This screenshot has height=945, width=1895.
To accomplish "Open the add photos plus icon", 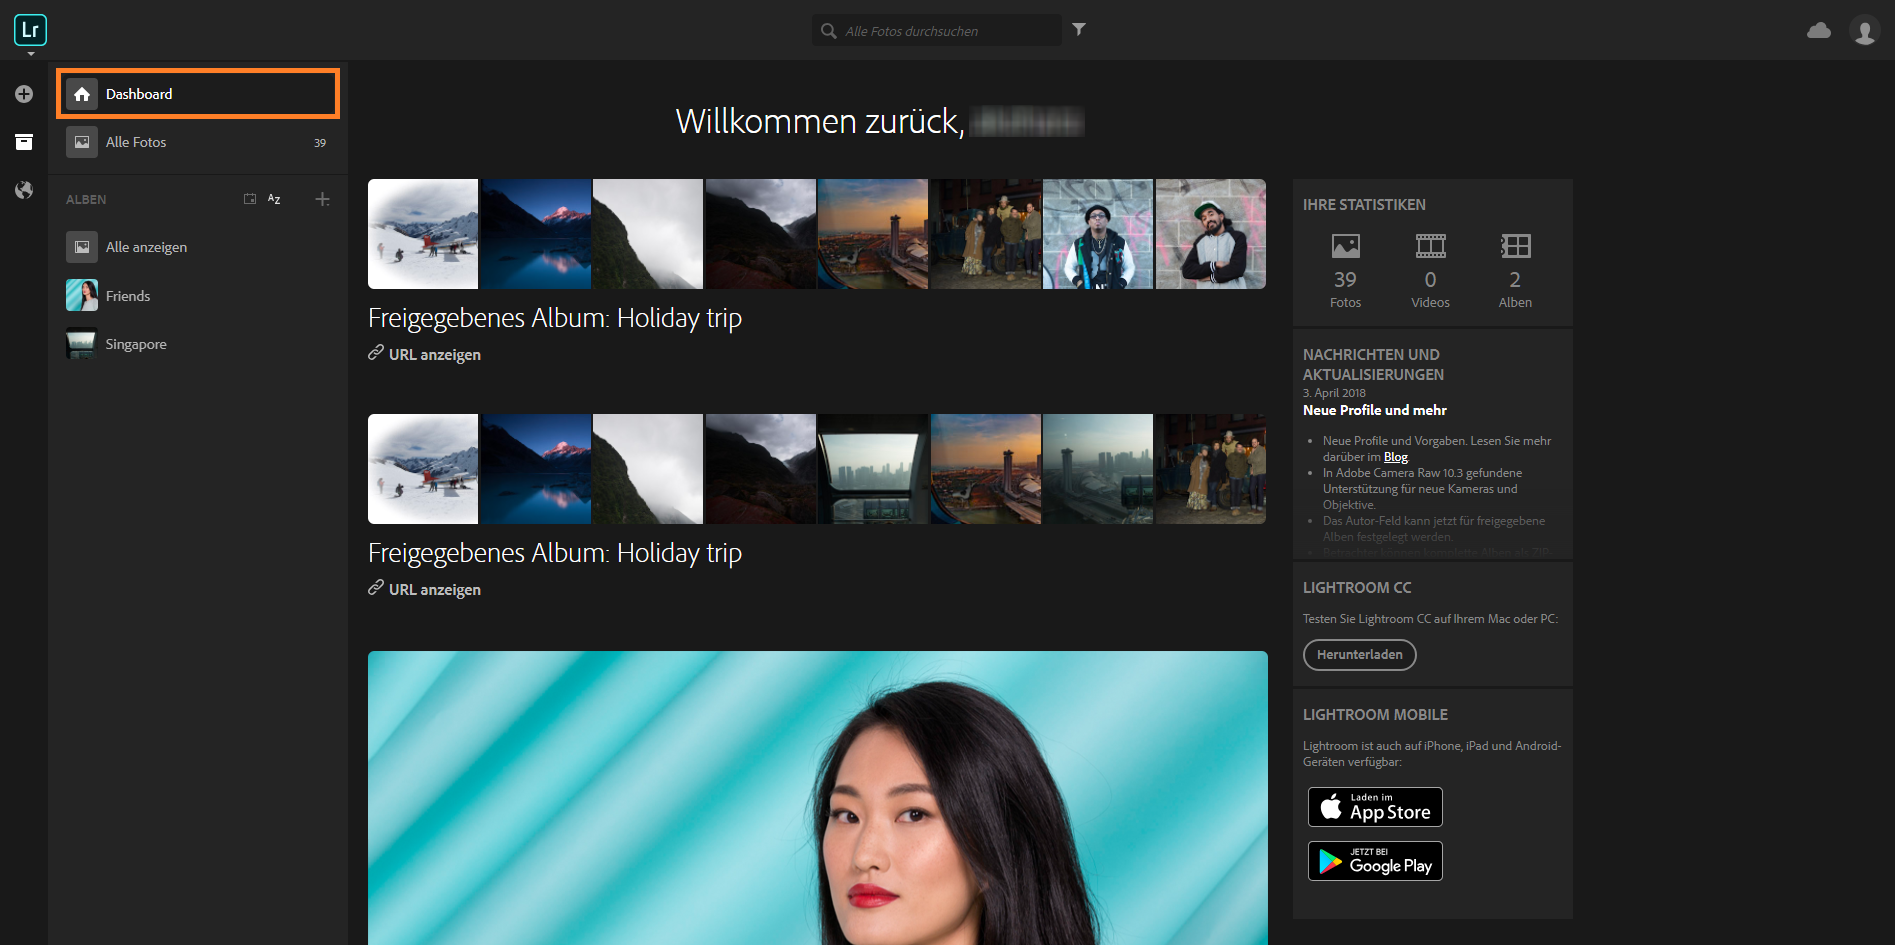I will click(24, 94).
